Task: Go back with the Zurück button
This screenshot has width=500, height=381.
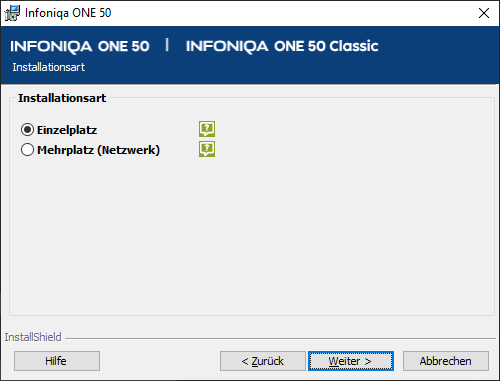Action: pyautogui.click(x=263, y=361)
